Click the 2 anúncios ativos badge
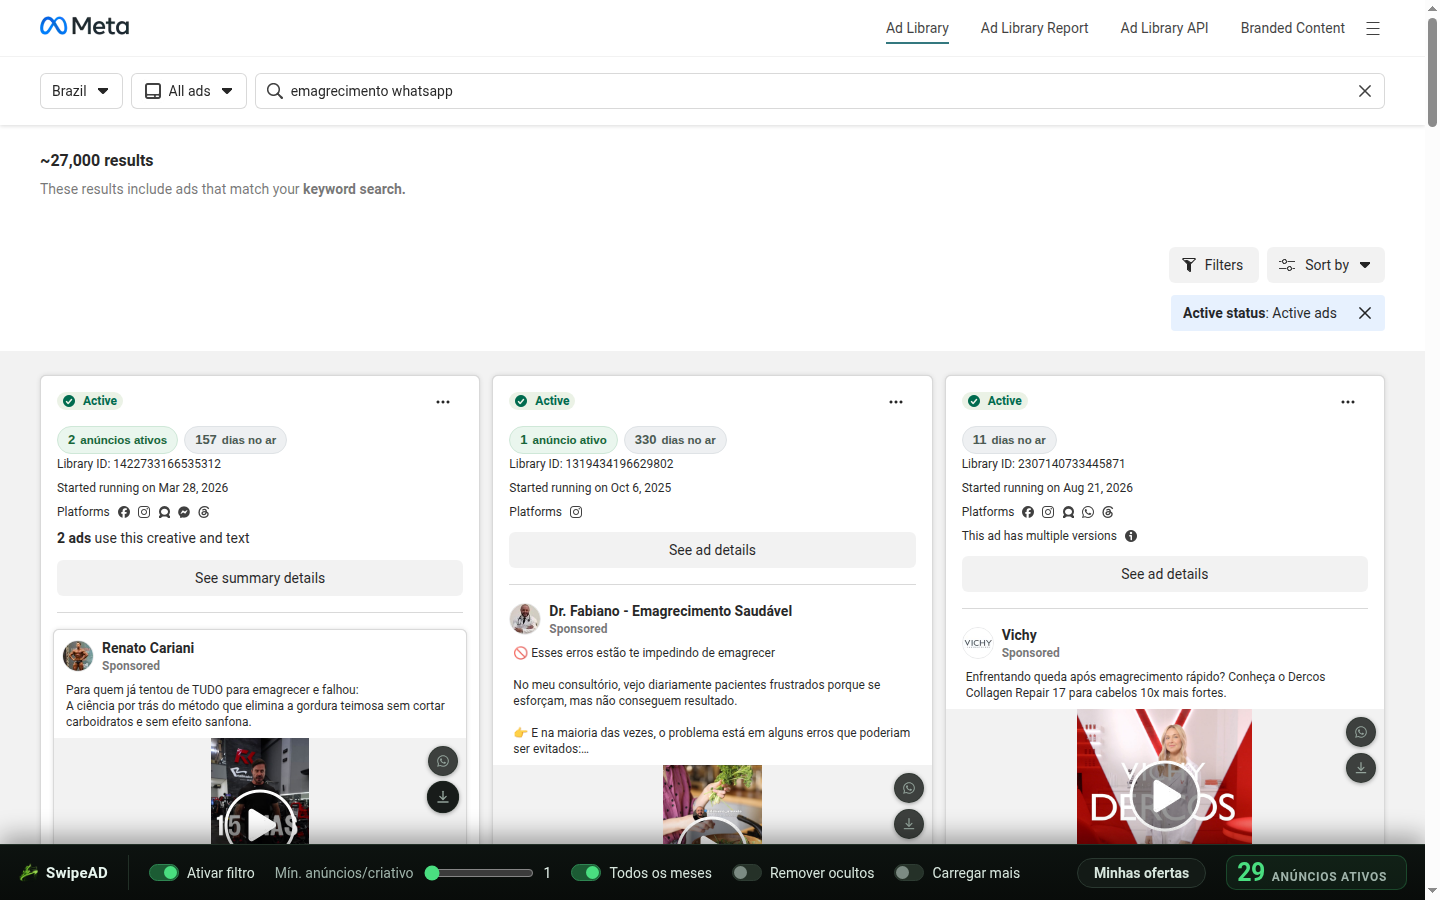 (x=117, y=440)
